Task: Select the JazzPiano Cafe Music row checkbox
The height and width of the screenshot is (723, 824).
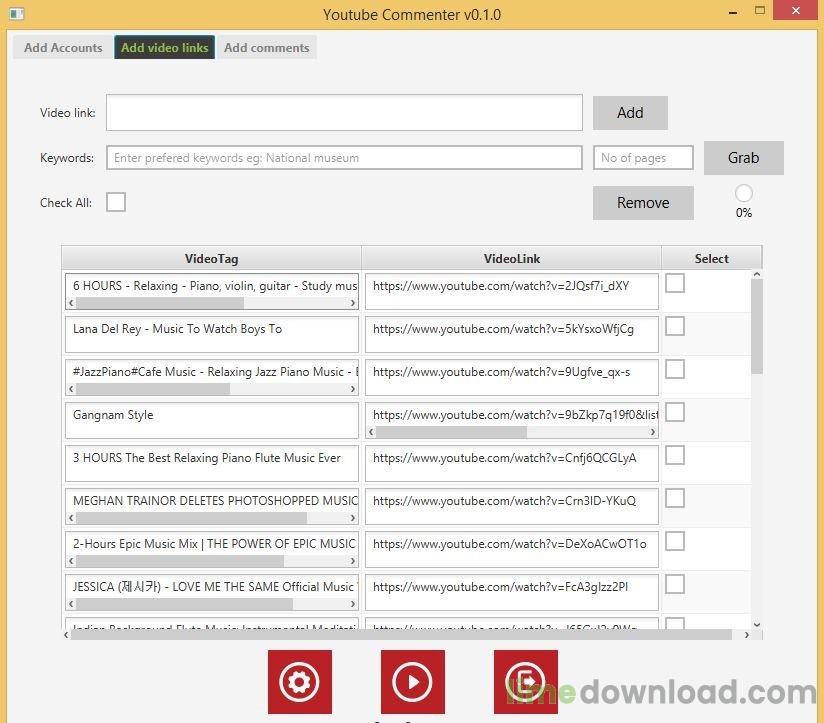Action: [675, 369]
